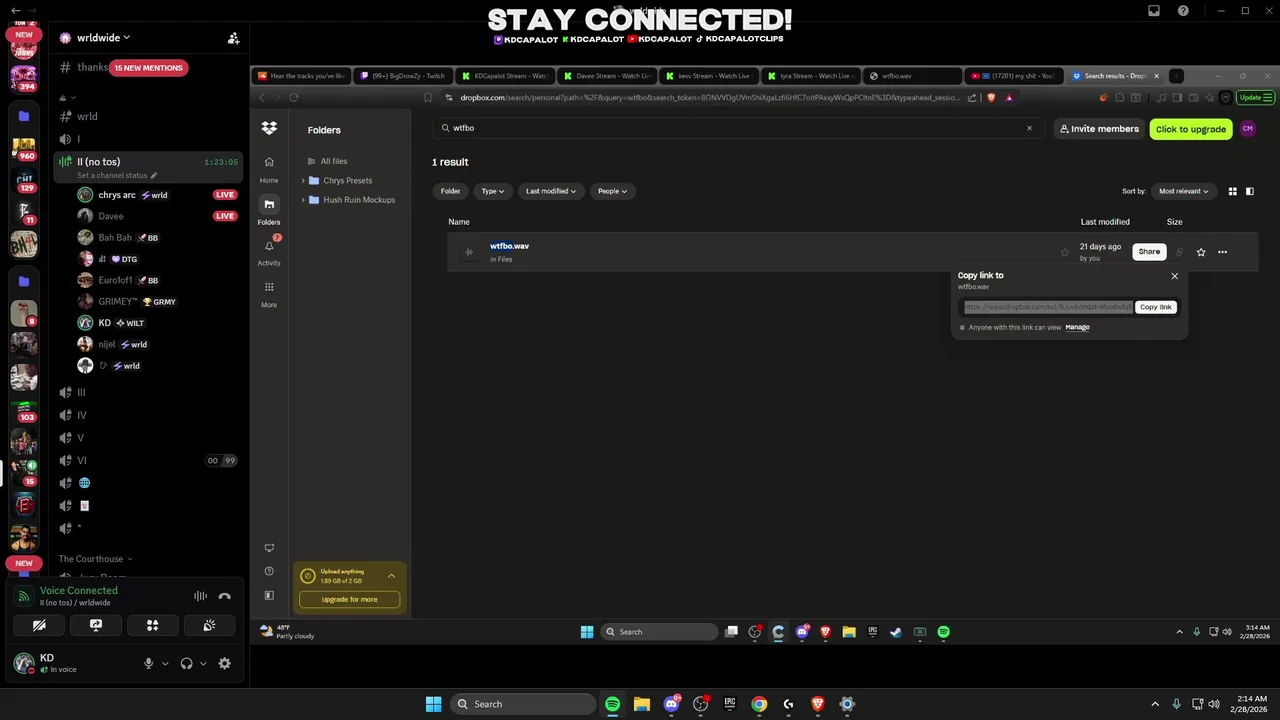Screen dimensions: 1280x720
Task: Apply the Folder filter chip
Action: pos(451,191)
